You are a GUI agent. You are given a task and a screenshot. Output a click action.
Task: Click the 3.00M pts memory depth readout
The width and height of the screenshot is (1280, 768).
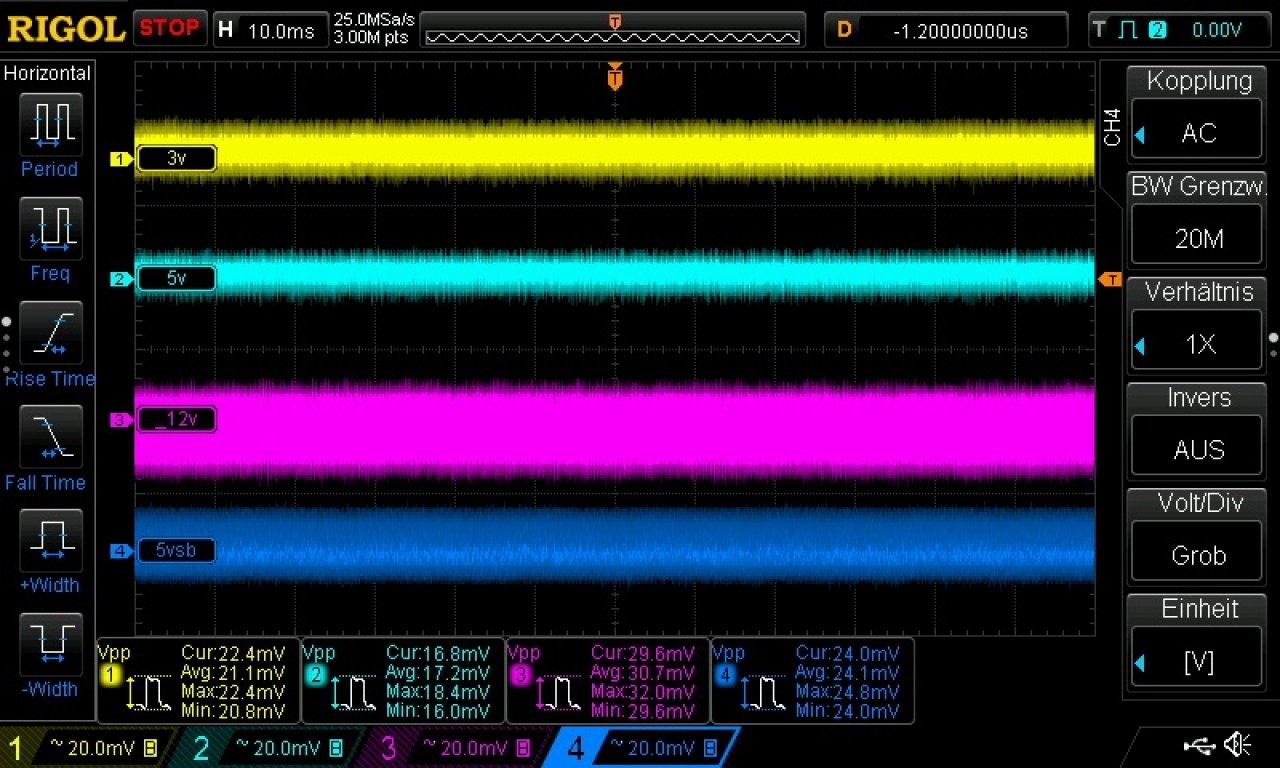coord(373,38)
